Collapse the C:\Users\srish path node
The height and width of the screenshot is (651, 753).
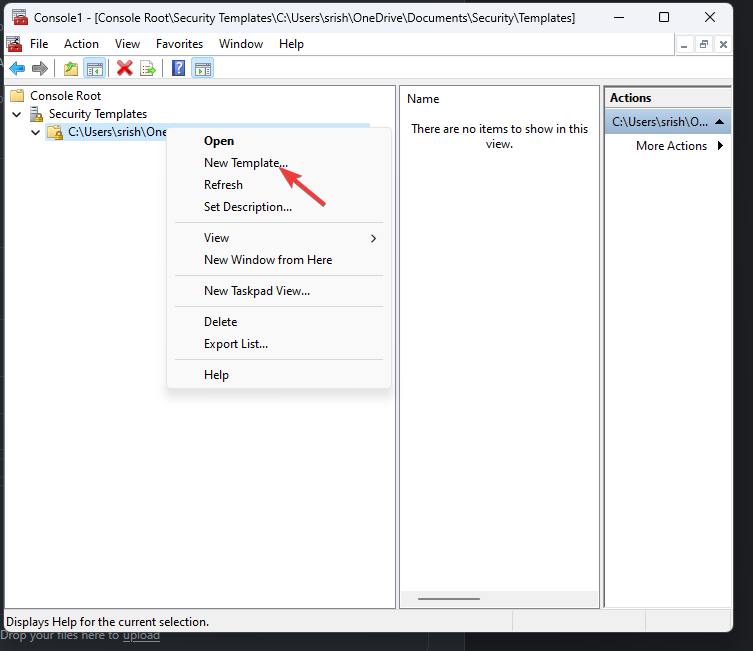tap(36, 132)
